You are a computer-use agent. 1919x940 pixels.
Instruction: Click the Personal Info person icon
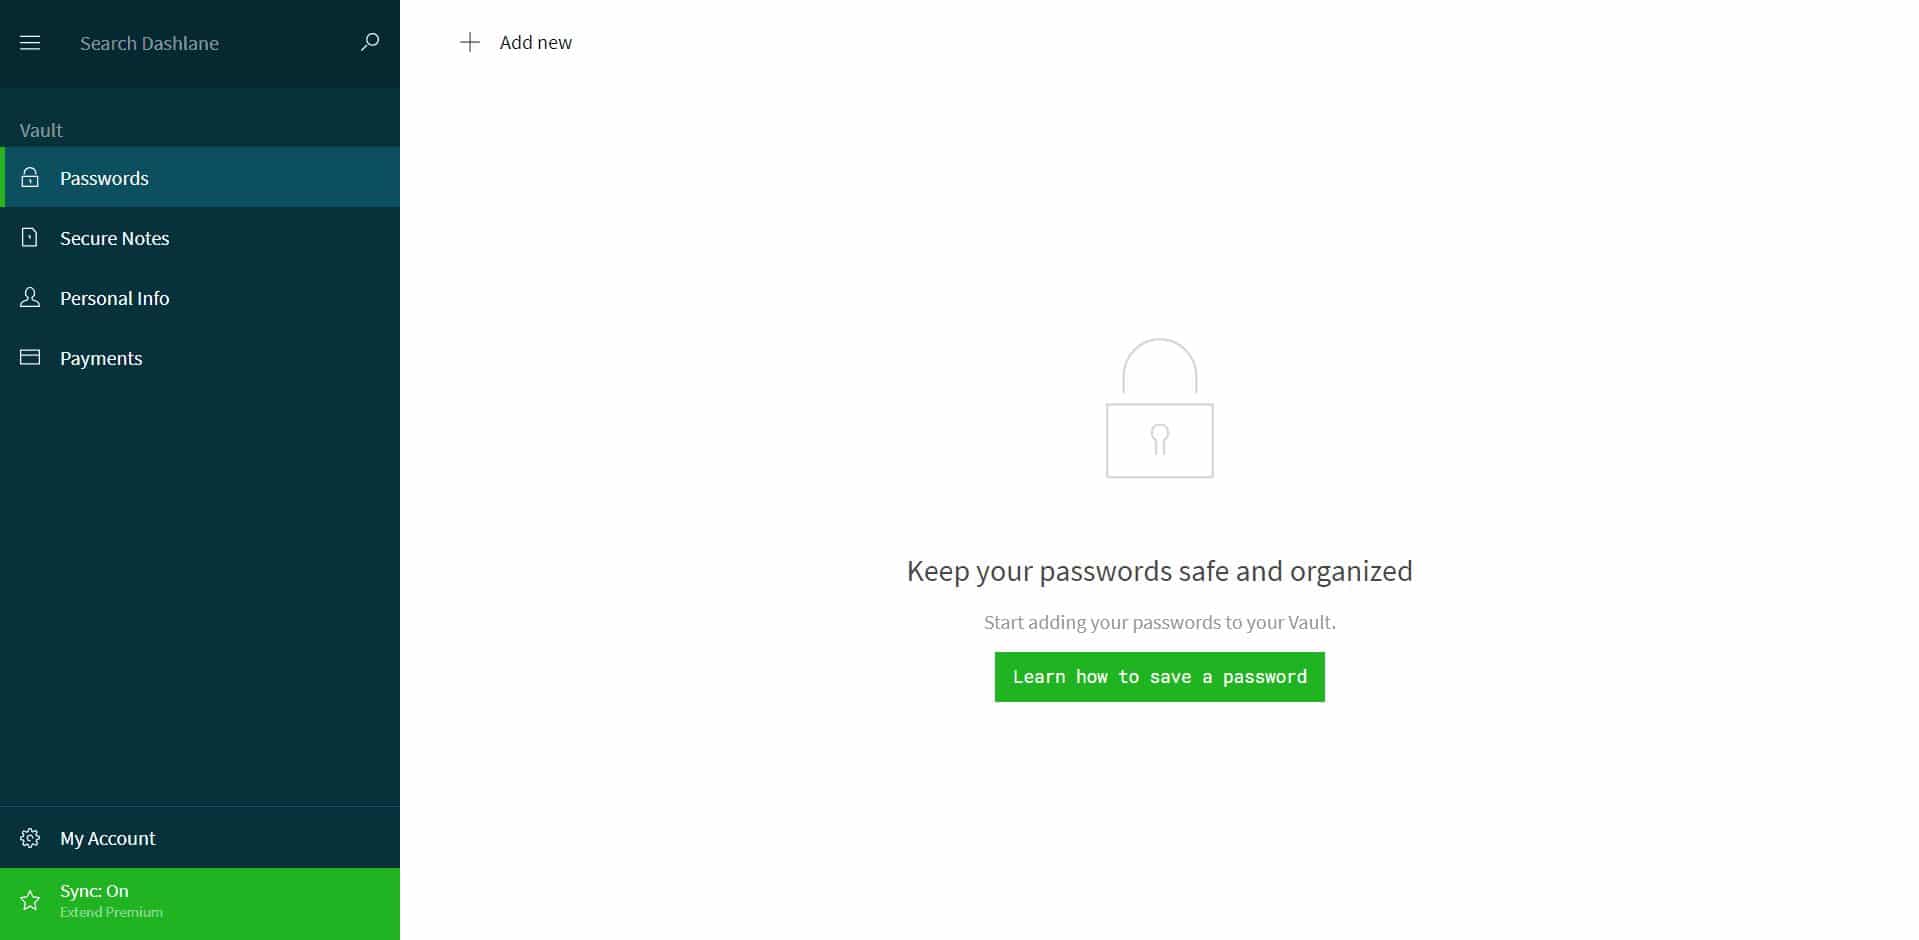[x=30, y=297]
